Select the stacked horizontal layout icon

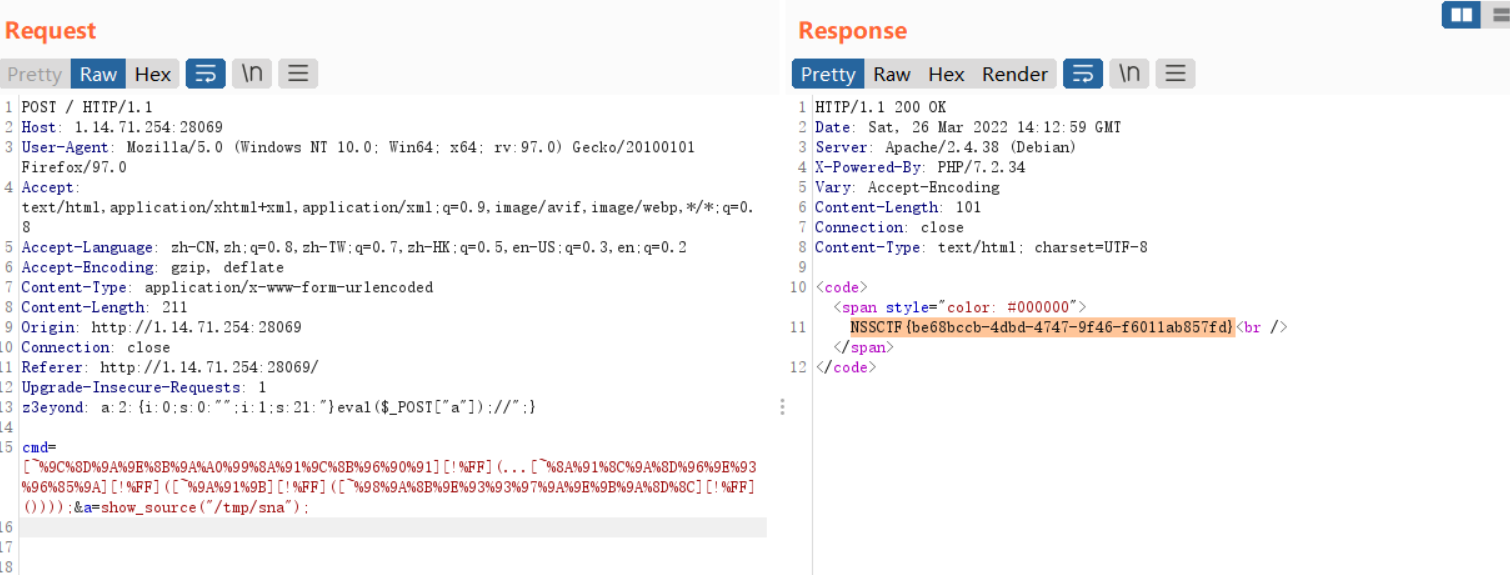click(1499, 15)
